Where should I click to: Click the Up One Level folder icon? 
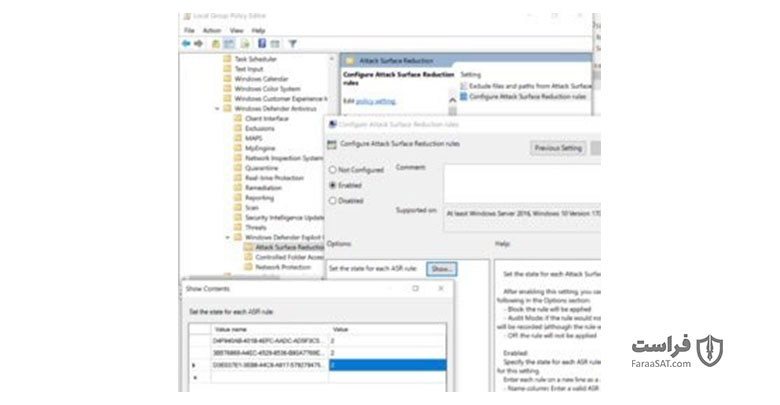[216, 44]
